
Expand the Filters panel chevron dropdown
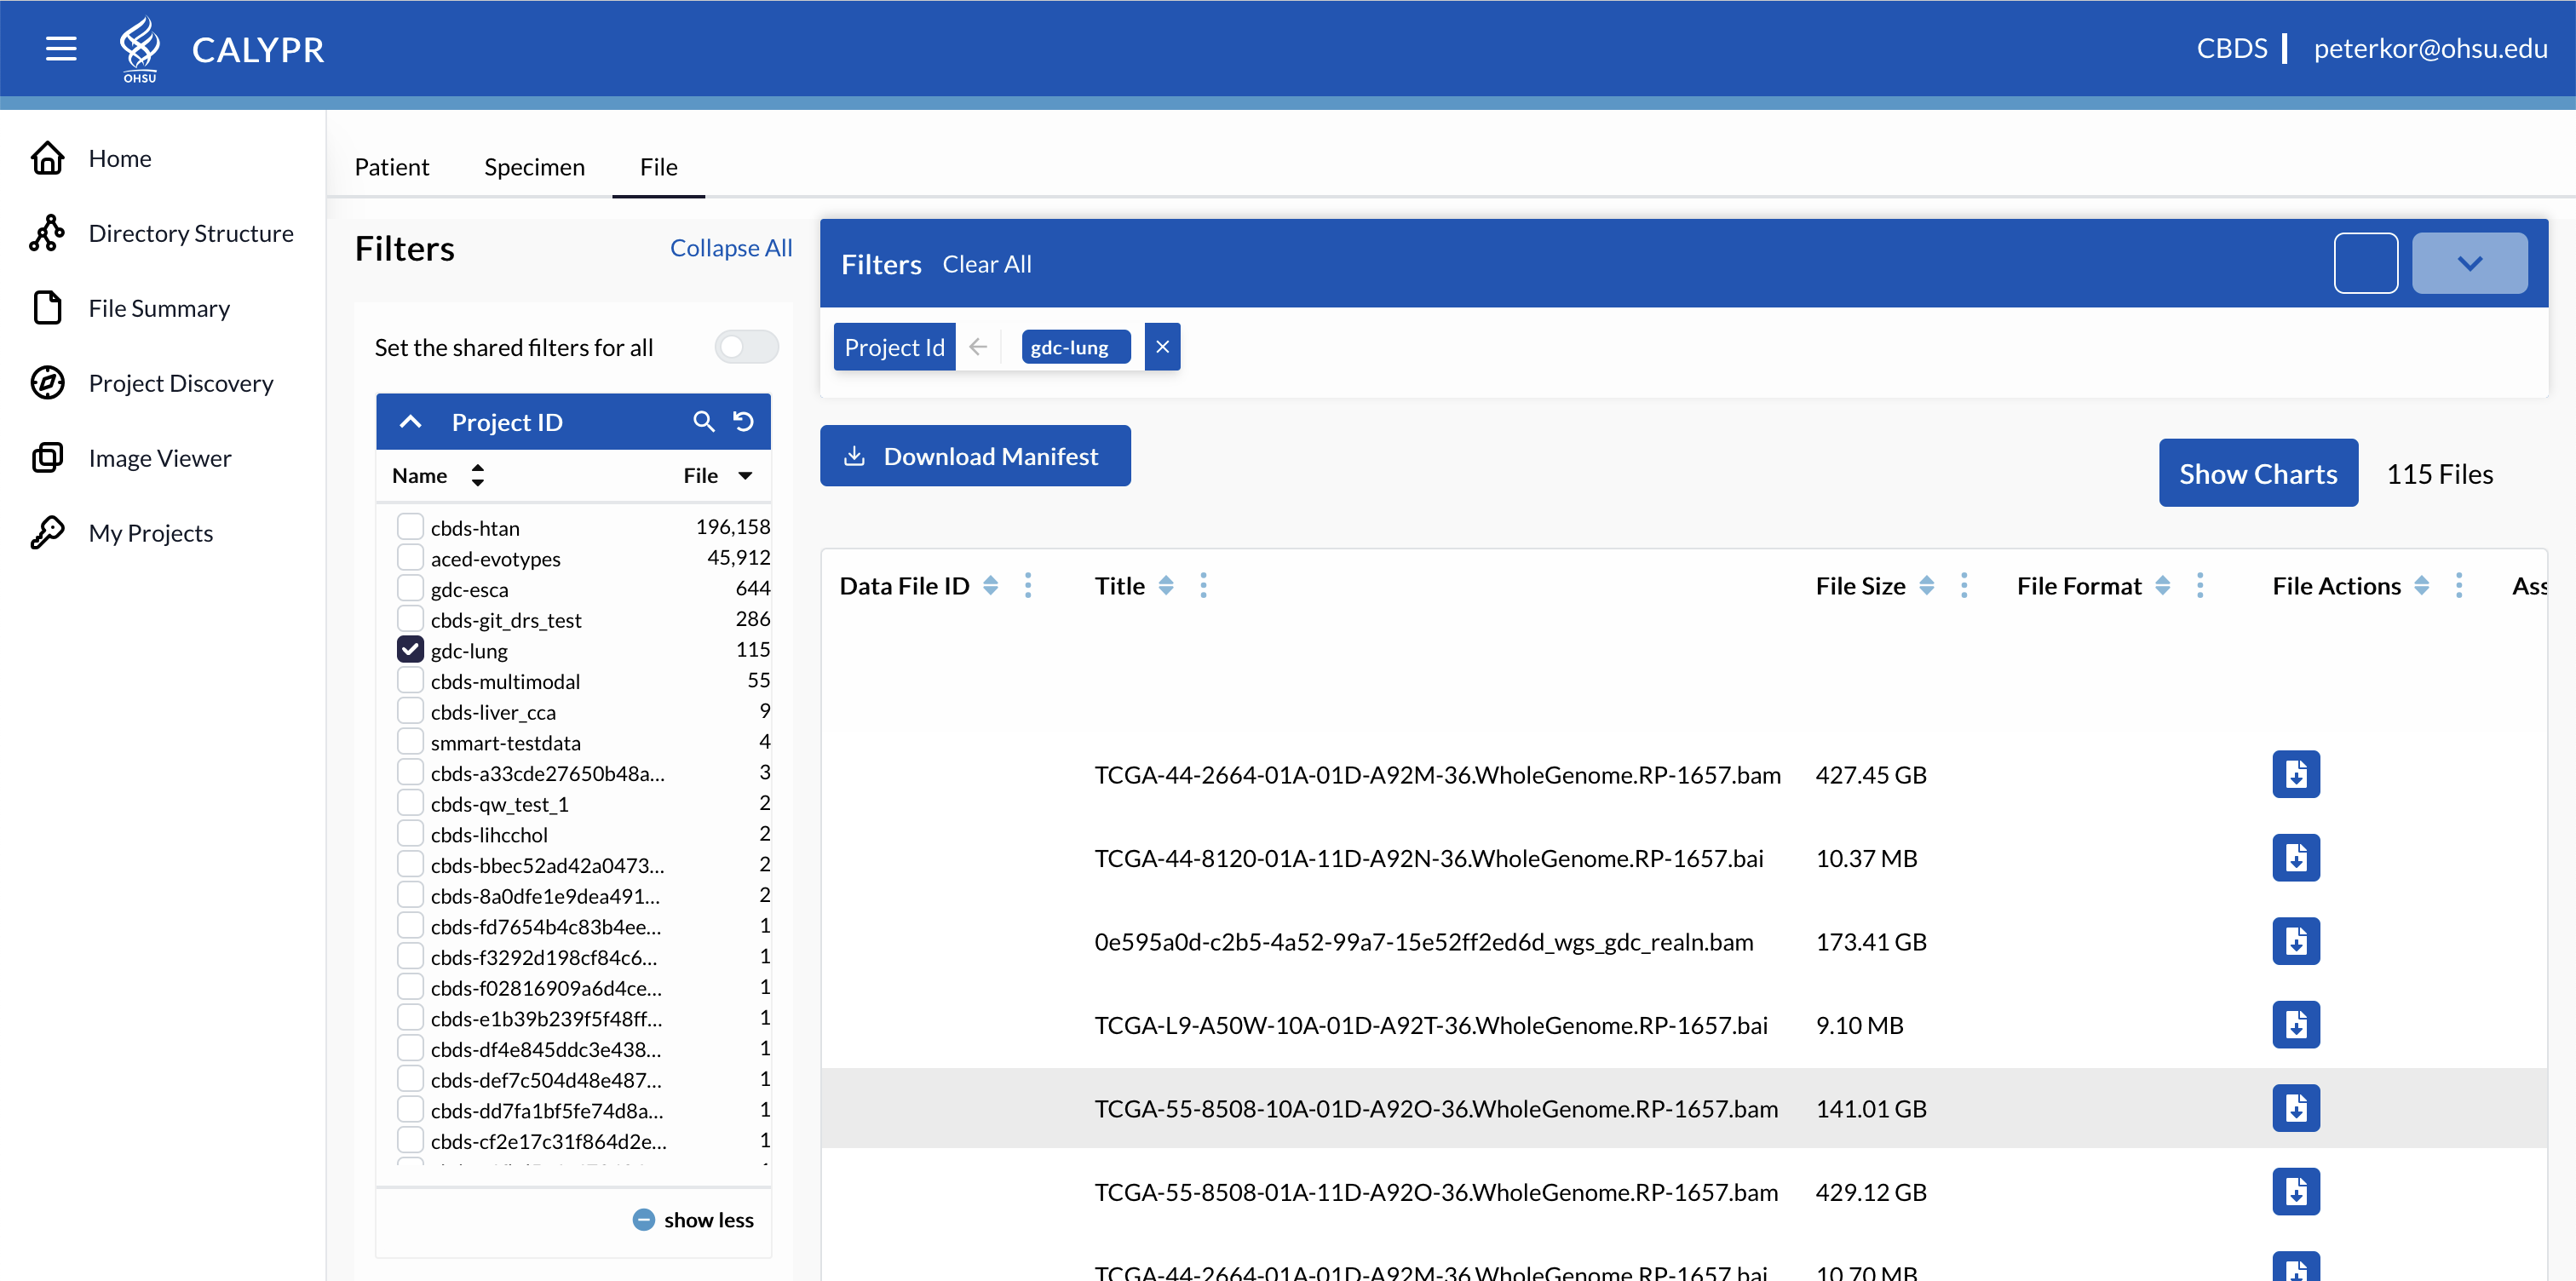(x=2470, y=263)
